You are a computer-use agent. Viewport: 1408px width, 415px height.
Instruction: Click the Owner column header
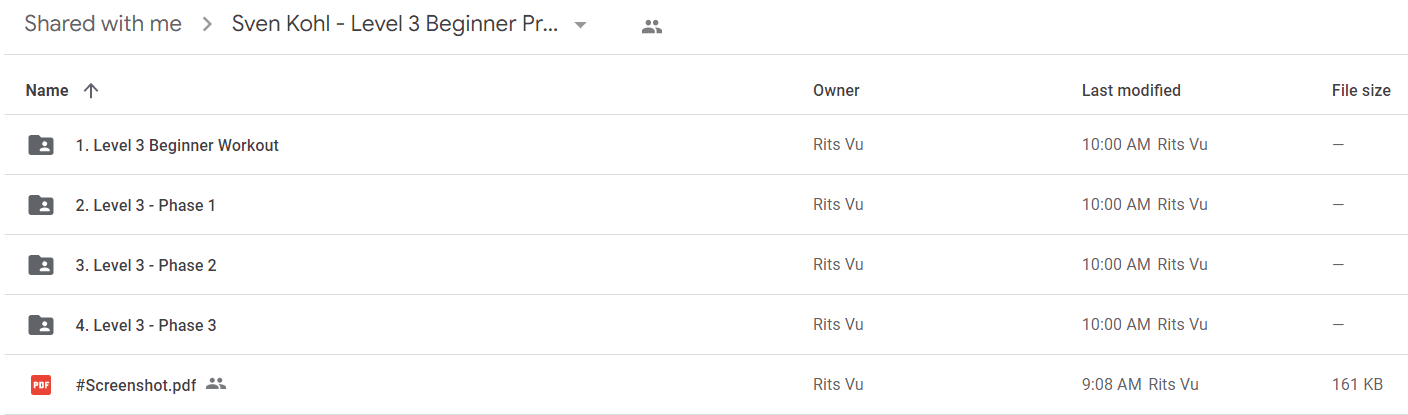[x=836, y=90]
